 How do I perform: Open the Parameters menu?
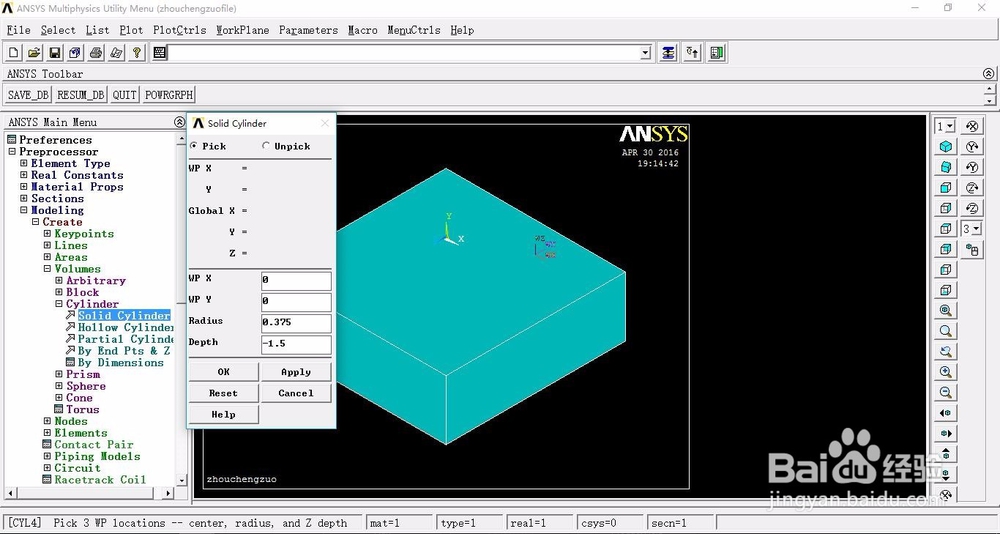pyautogui.click(x=309, y=30)
